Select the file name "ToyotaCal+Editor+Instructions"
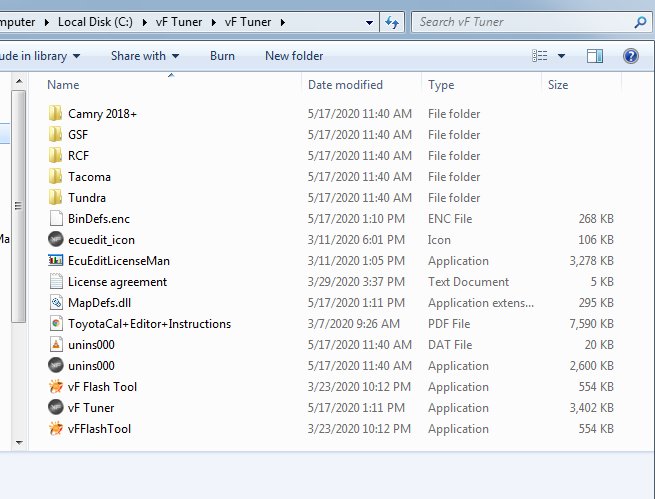This screenshot has height=499, width=655. [x=149, y=324]
